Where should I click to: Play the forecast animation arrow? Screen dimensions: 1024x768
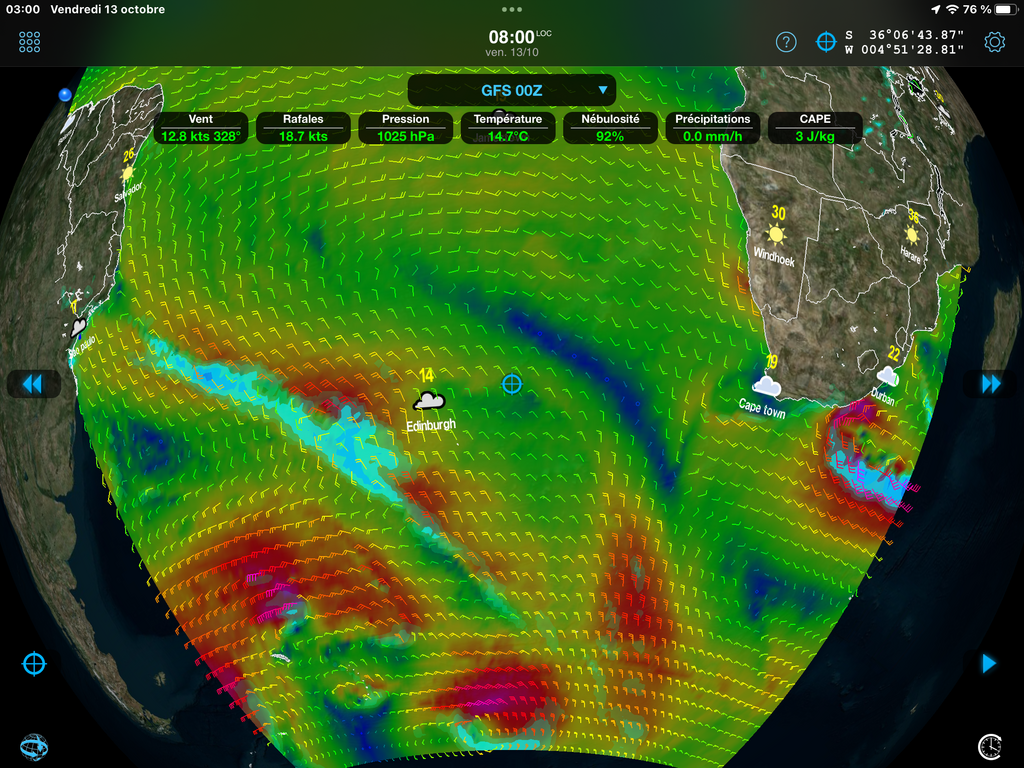[x=989, y=664]
